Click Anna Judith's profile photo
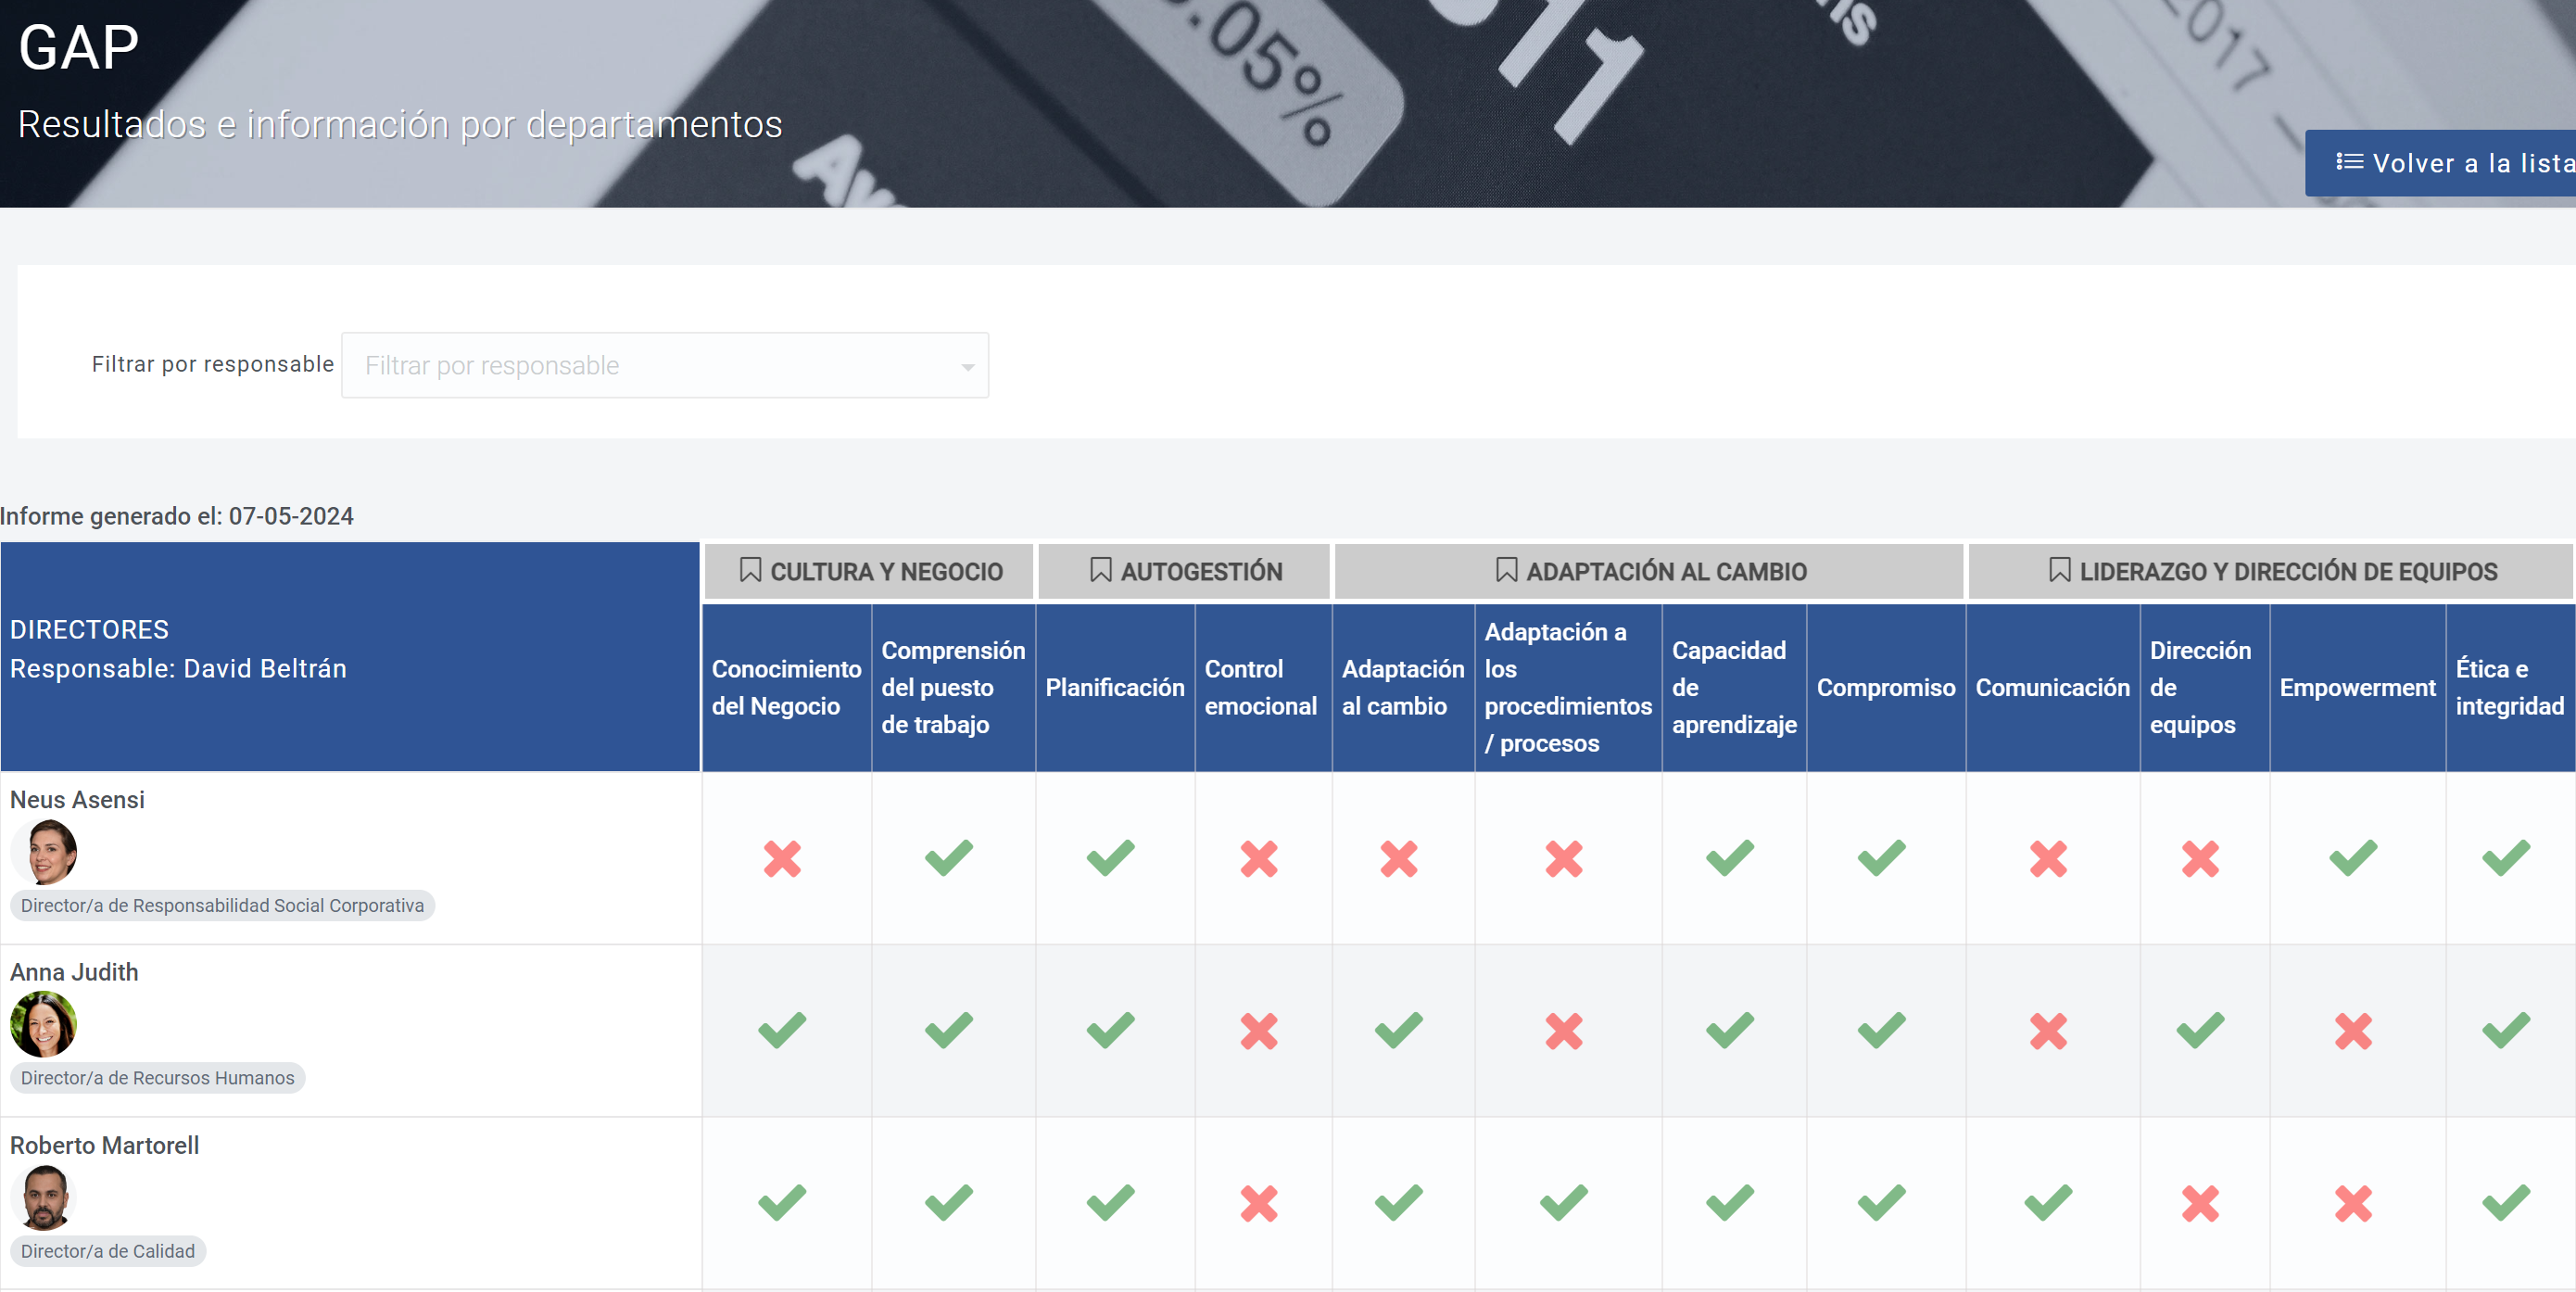The image size is (2576, 1292). (x=43, y=1024)
